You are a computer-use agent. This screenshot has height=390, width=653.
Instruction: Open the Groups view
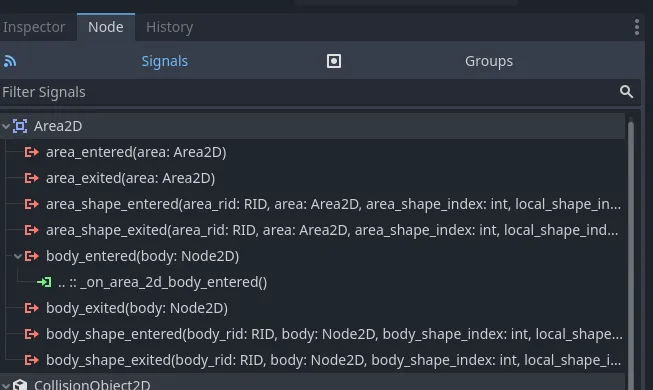click(x=489, y=61)
